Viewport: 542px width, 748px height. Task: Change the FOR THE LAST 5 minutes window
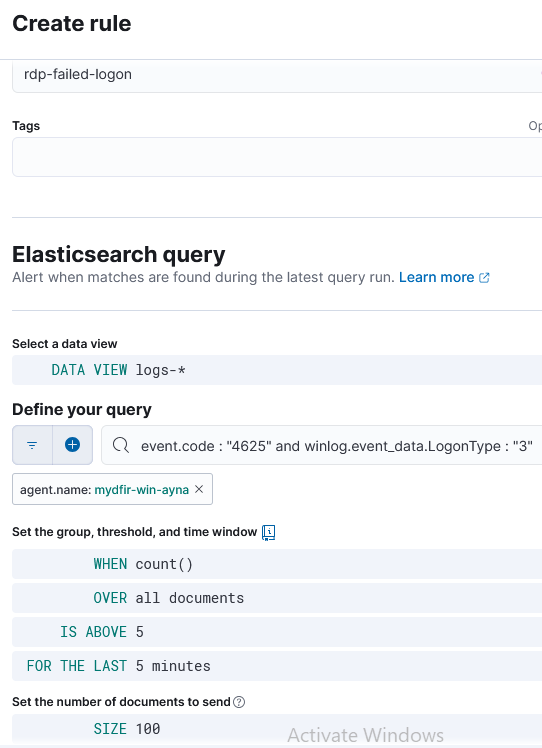click(x=277, y=665)
